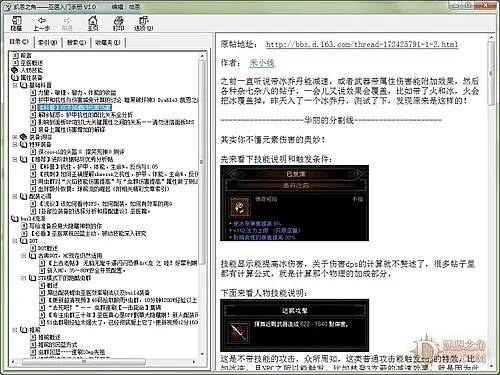Select topic 推演的回蓝方式
Screen dimensions: 500x375
pos(58,344)
